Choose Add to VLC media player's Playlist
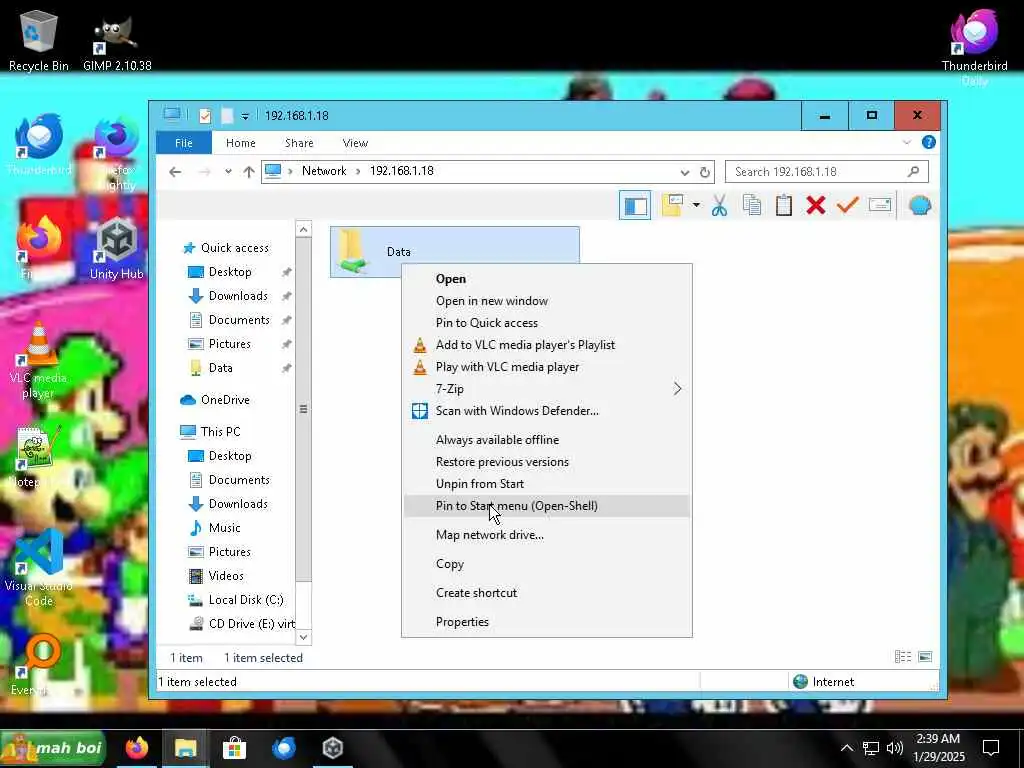The image size is (1024, 768). 547,345
